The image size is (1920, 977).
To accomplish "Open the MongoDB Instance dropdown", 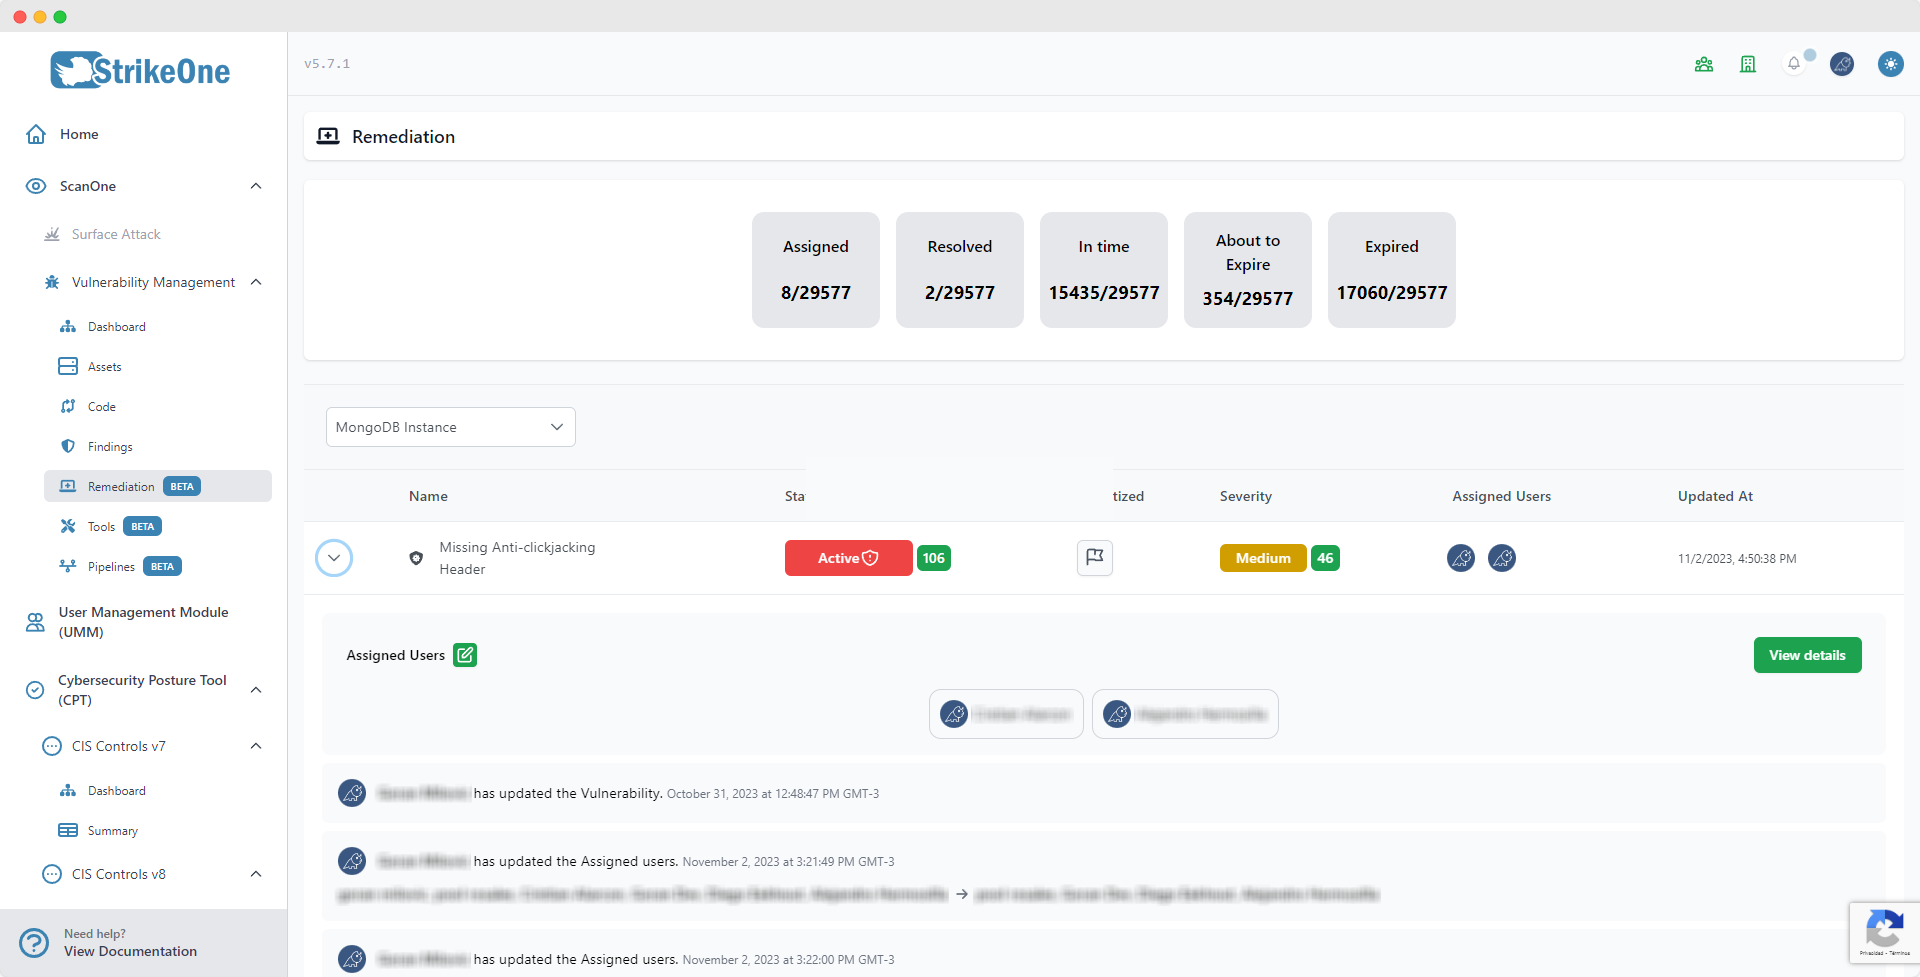I will point(449,427).
